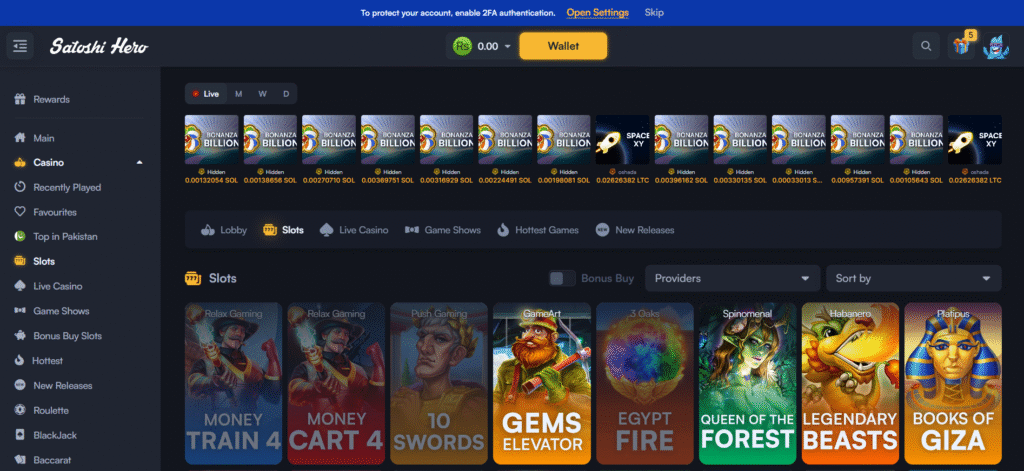The image size is (1024, 471).
Task: Open the Gems Elevator game card
Action: point(542,383)
